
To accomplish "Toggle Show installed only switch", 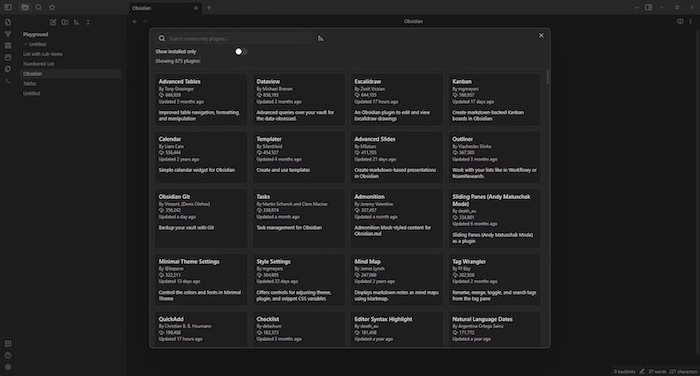I will tap(241, 52).
